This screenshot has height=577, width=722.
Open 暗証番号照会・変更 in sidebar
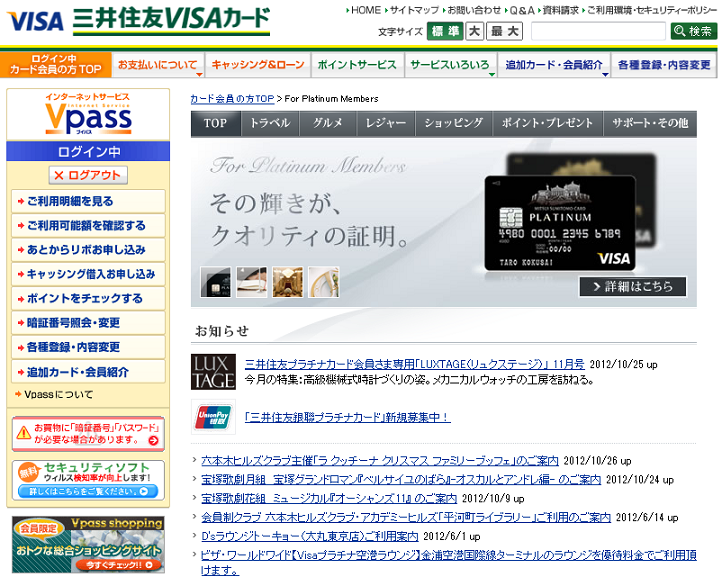pos(88,323)
